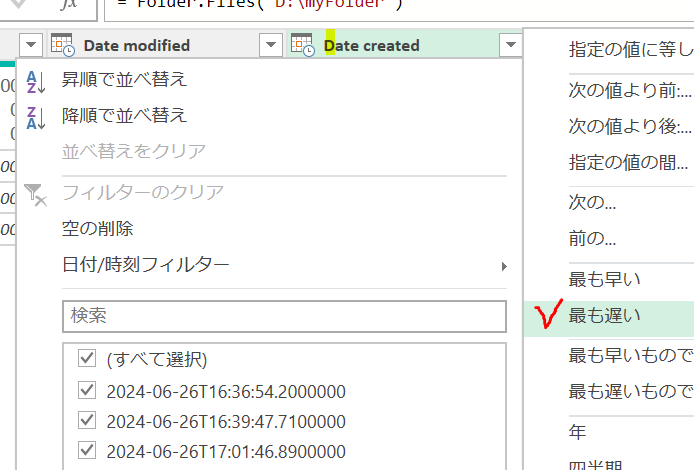
Task: Select 最も早い filter option
Action: click(605, 279)
